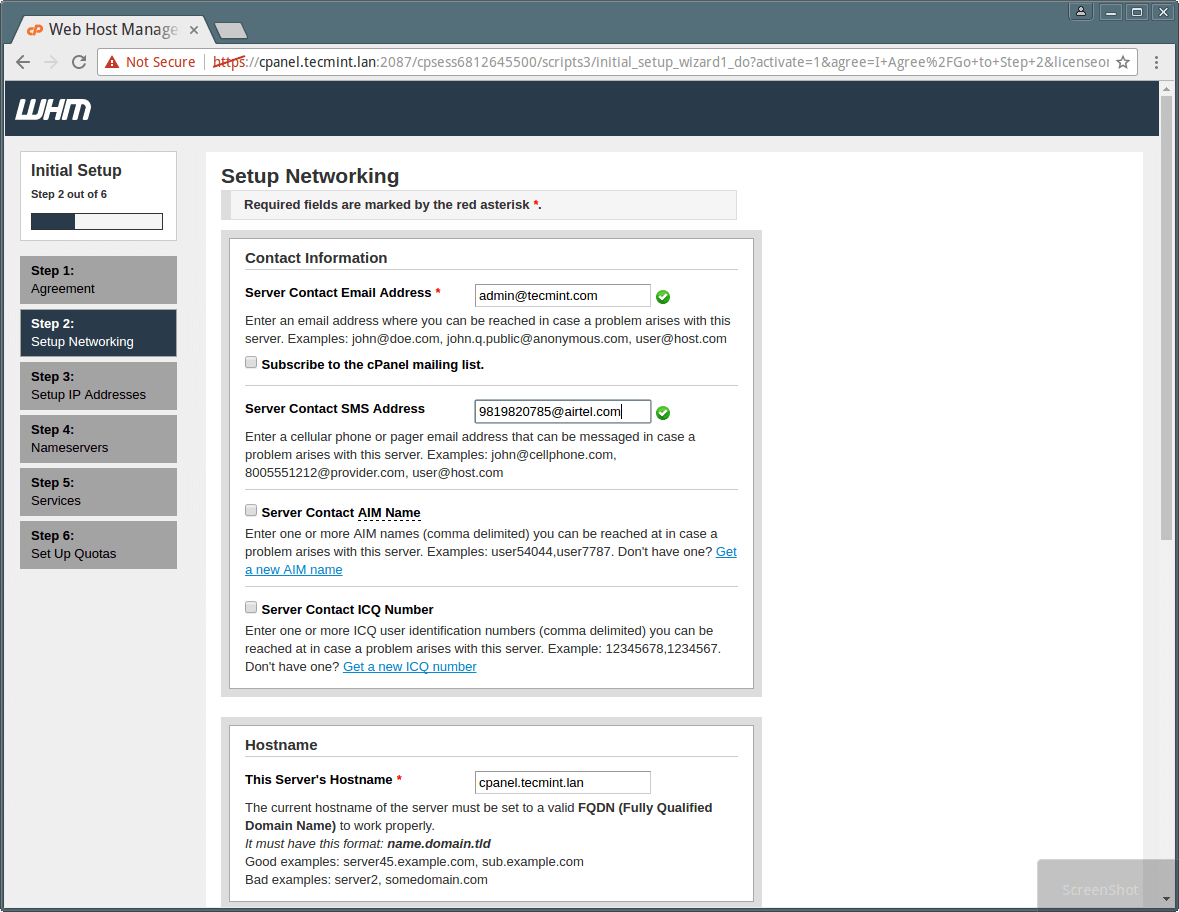Click the bold 'name.domain.tld' format text
This screenshot has height=912, width=1179.
(439, 844)
